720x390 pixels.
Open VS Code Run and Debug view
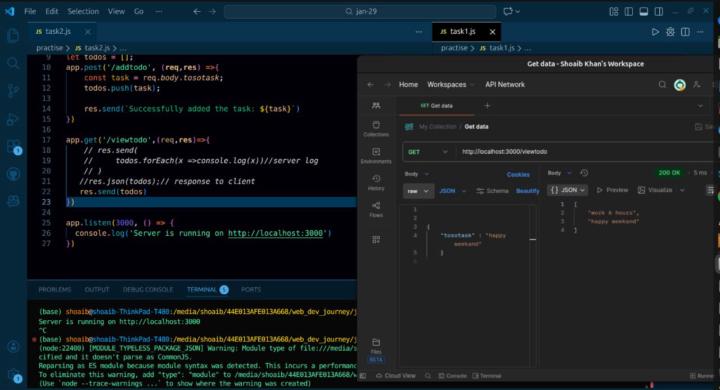pos(13,119)
